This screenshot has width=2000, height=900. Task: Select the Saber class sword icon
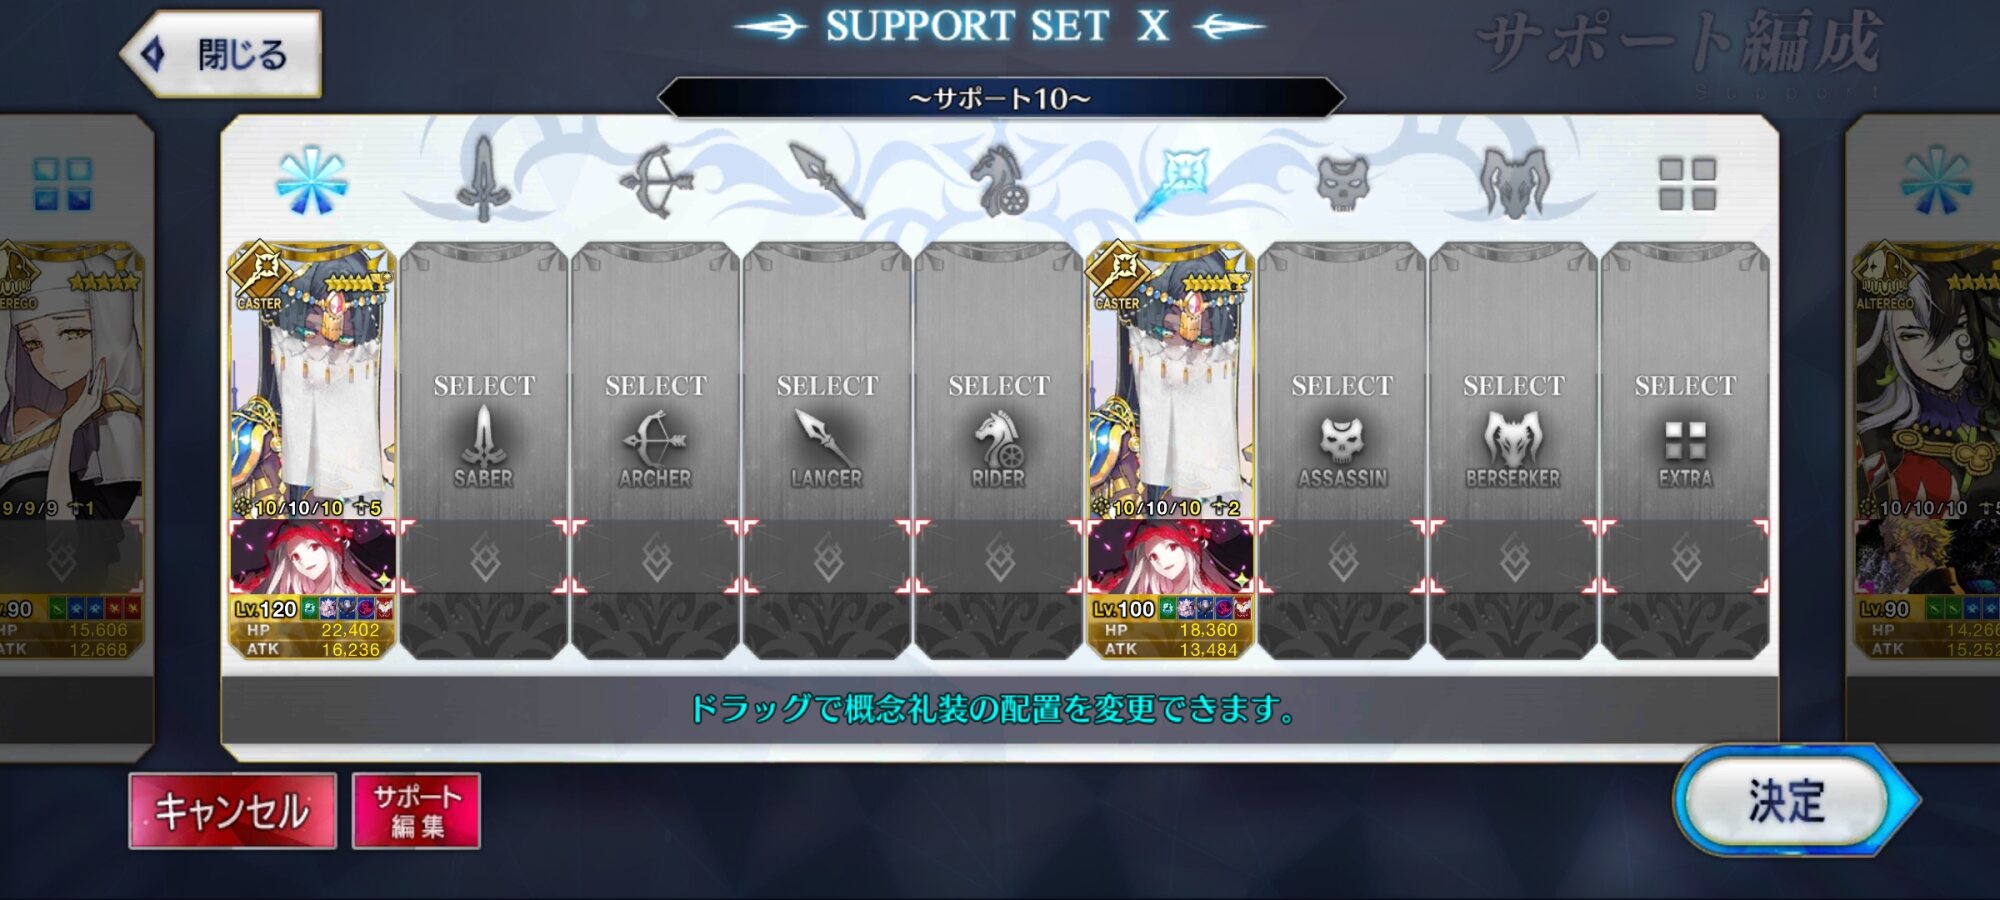click(x=483, y=180)
